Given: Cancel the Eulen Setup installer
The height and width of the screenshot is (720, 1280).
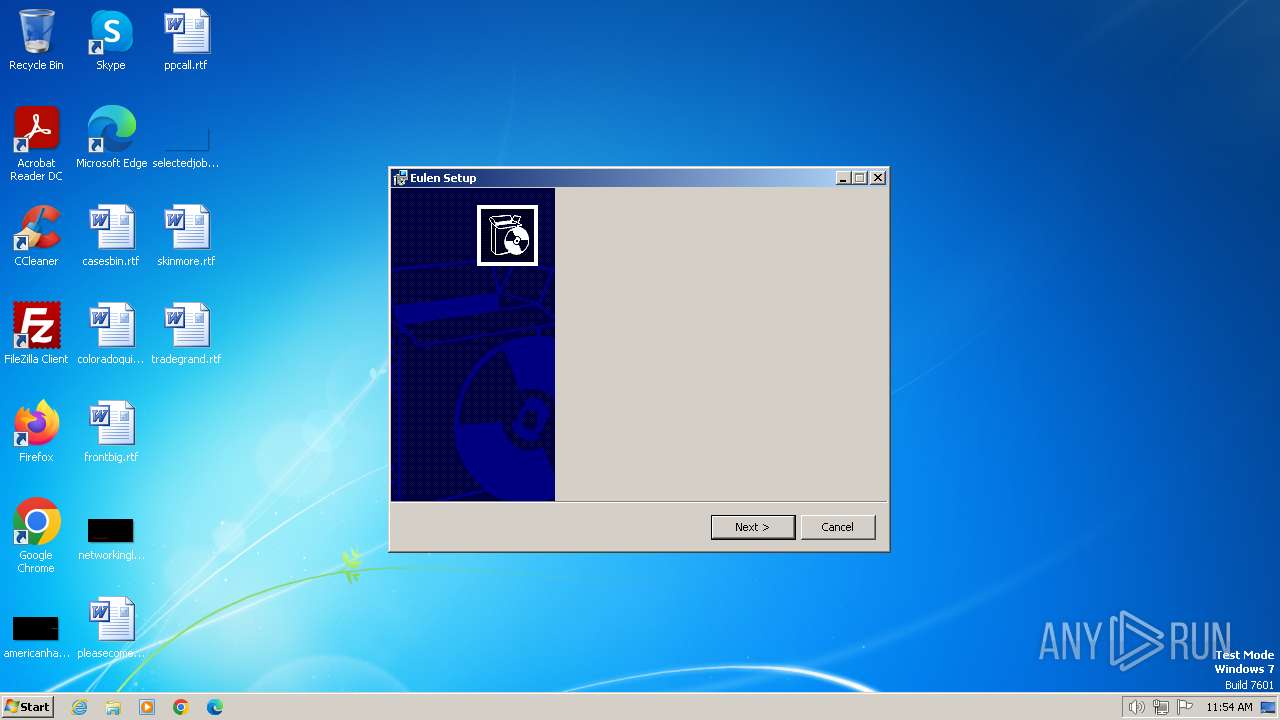Looking at the screenshot, I should (x=838, y=527).
